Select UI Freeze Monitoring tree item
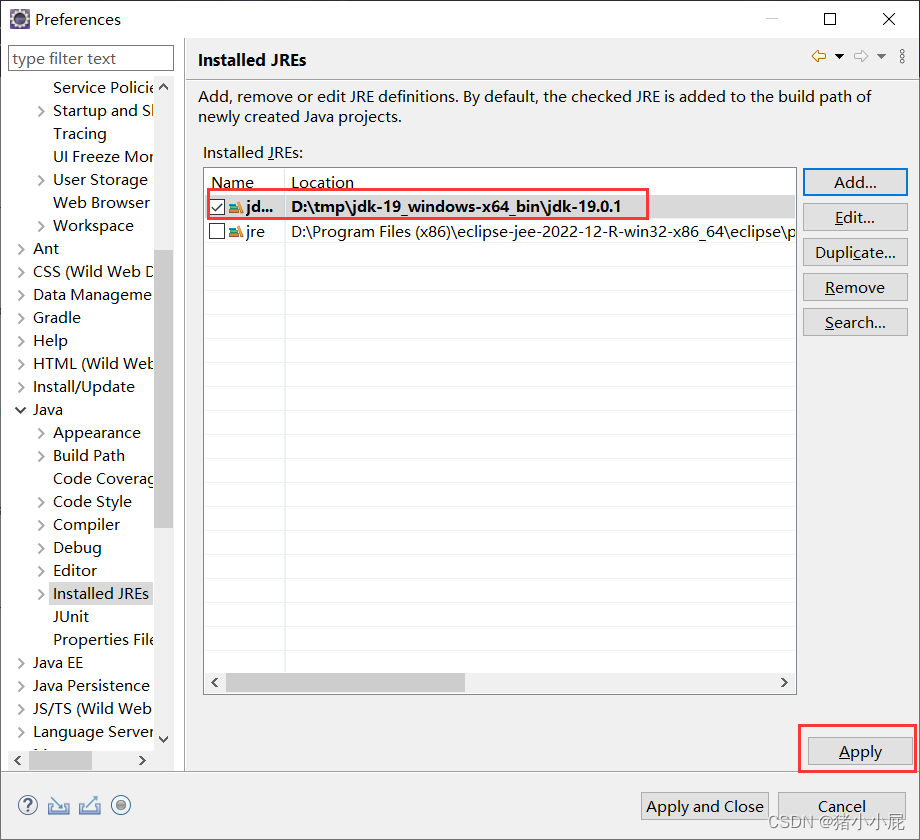Screen dimensions: 920x840 pos(103,157)
